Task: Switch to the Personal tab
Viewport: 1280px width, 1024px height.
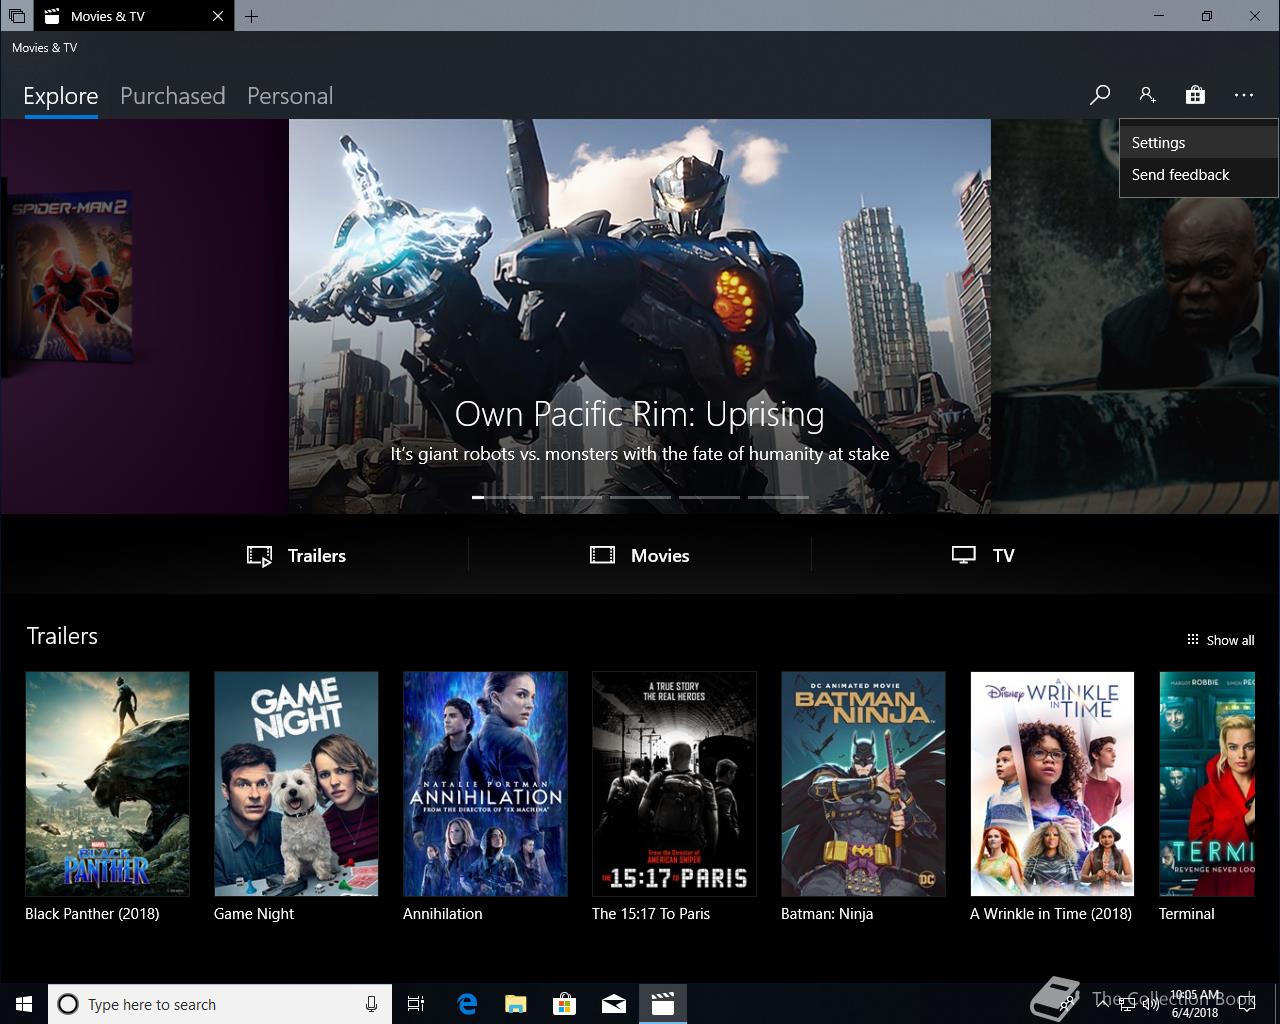Action: (x=290, y=96)
